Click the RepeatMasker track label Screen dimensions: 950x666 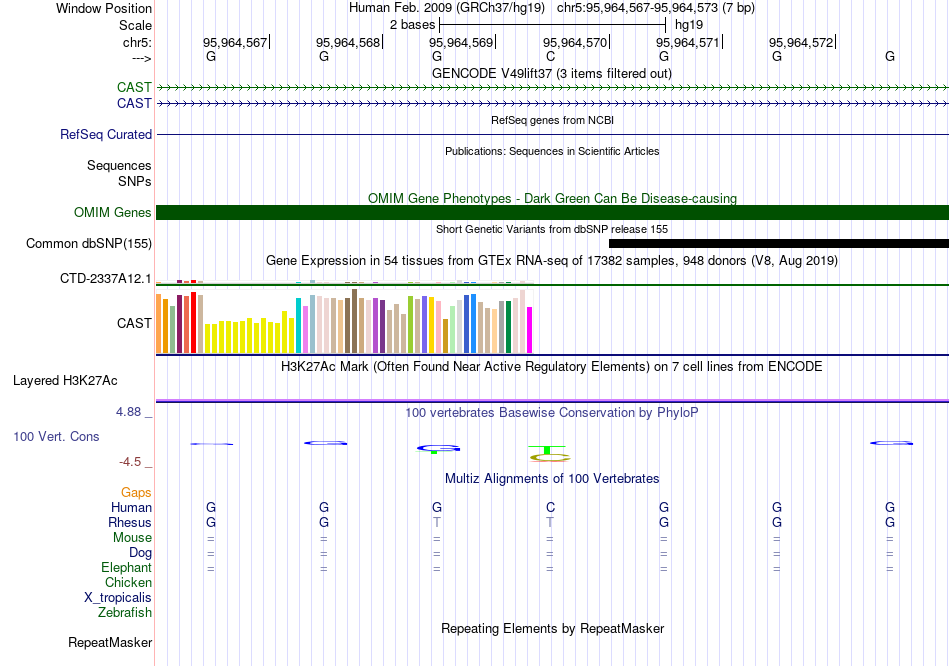110,642
